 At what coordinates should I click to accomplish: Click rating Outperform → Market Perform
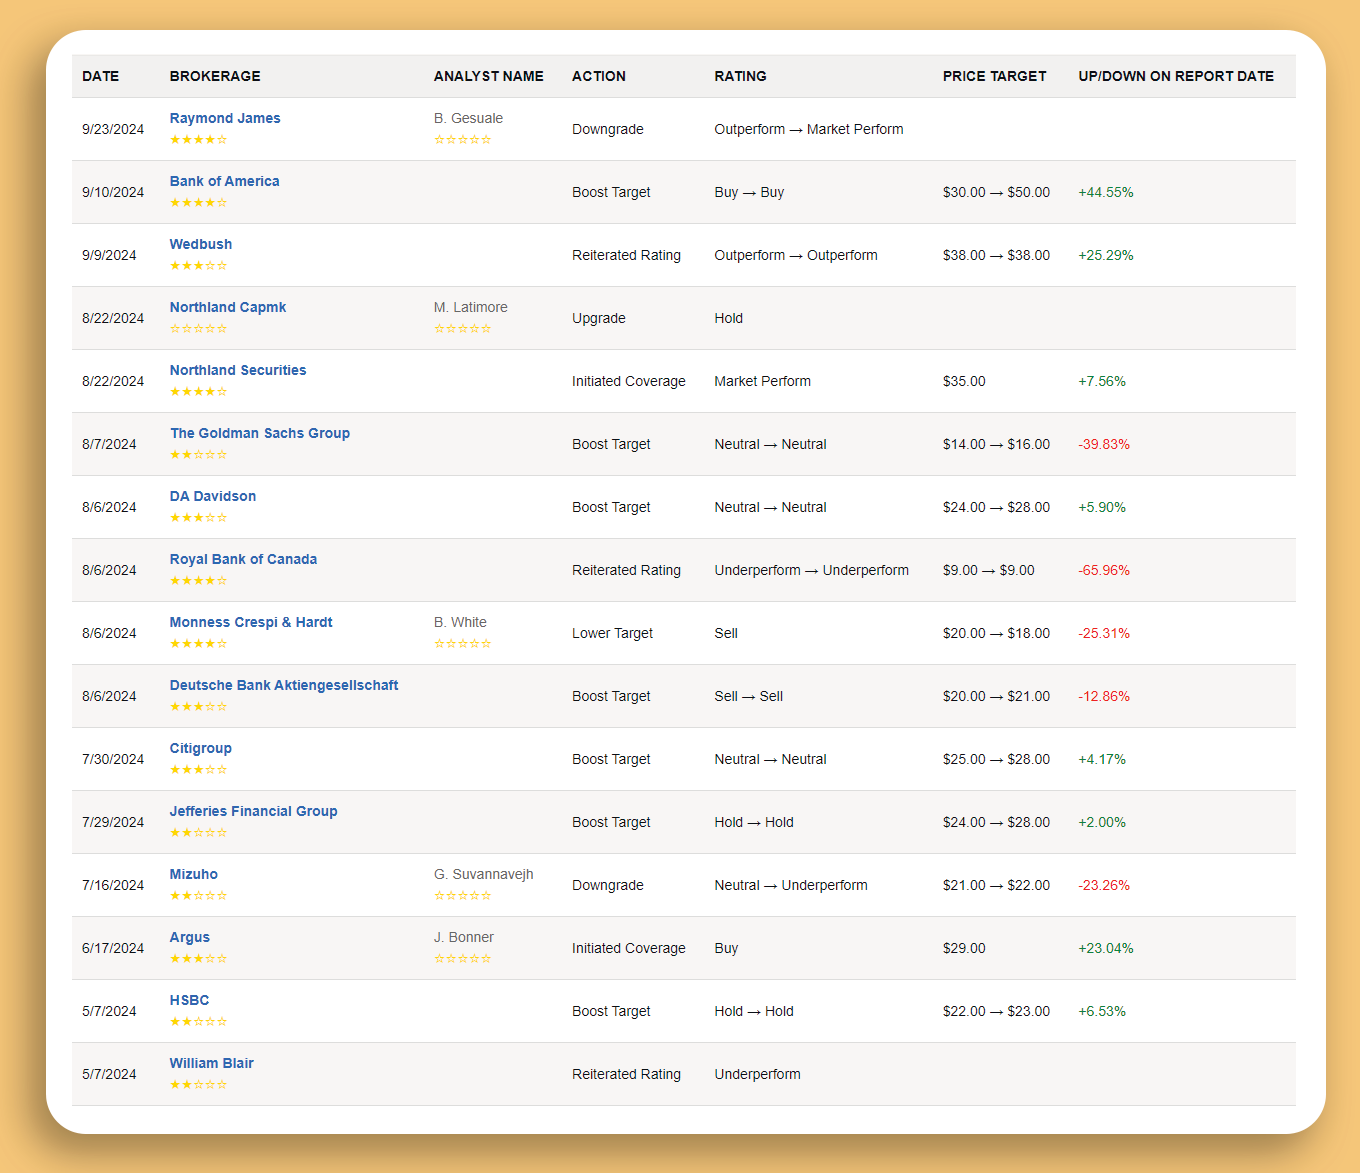pyautogui.click(x=809, y=129)
